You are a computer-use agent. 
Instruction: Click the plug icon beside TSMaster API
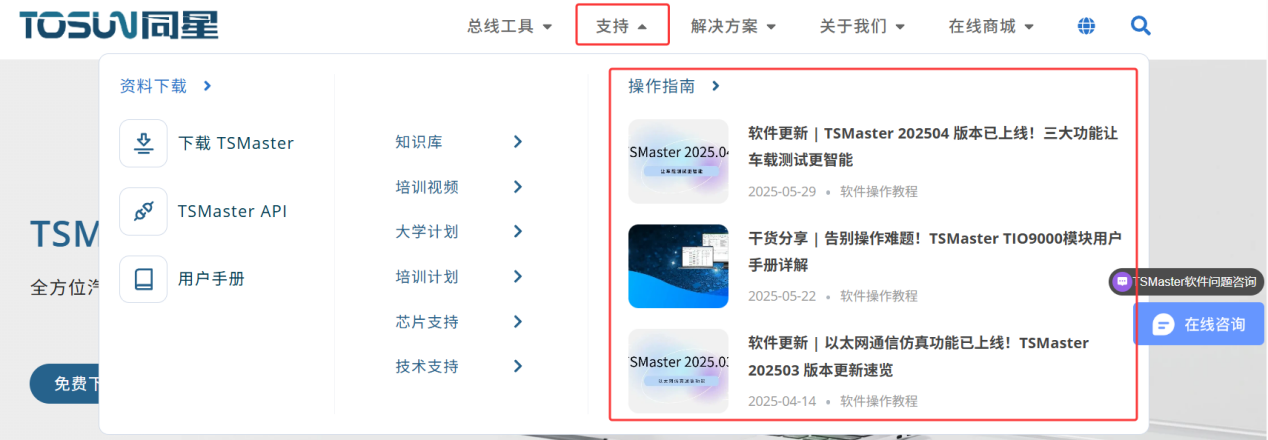[x=143, y=211]
